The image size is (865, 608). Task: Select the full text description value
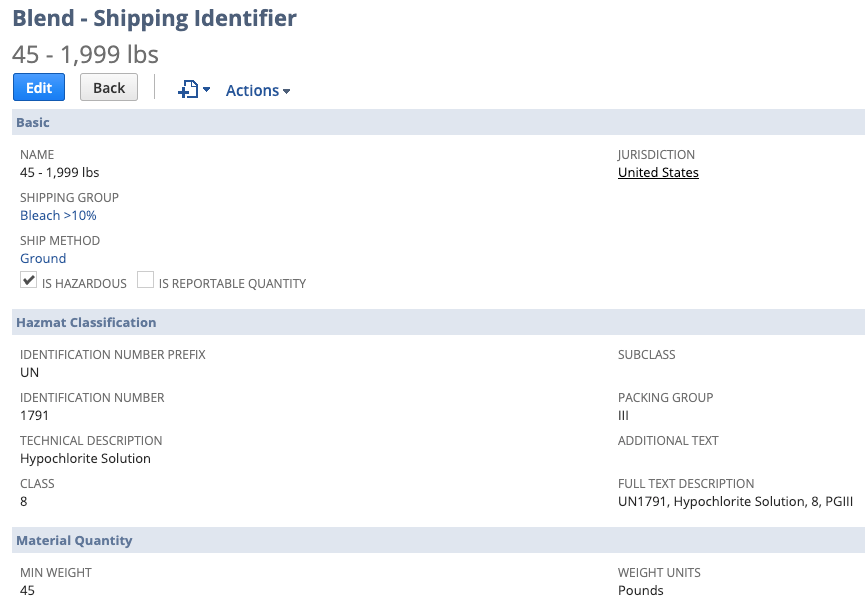(x=735, y=502)
